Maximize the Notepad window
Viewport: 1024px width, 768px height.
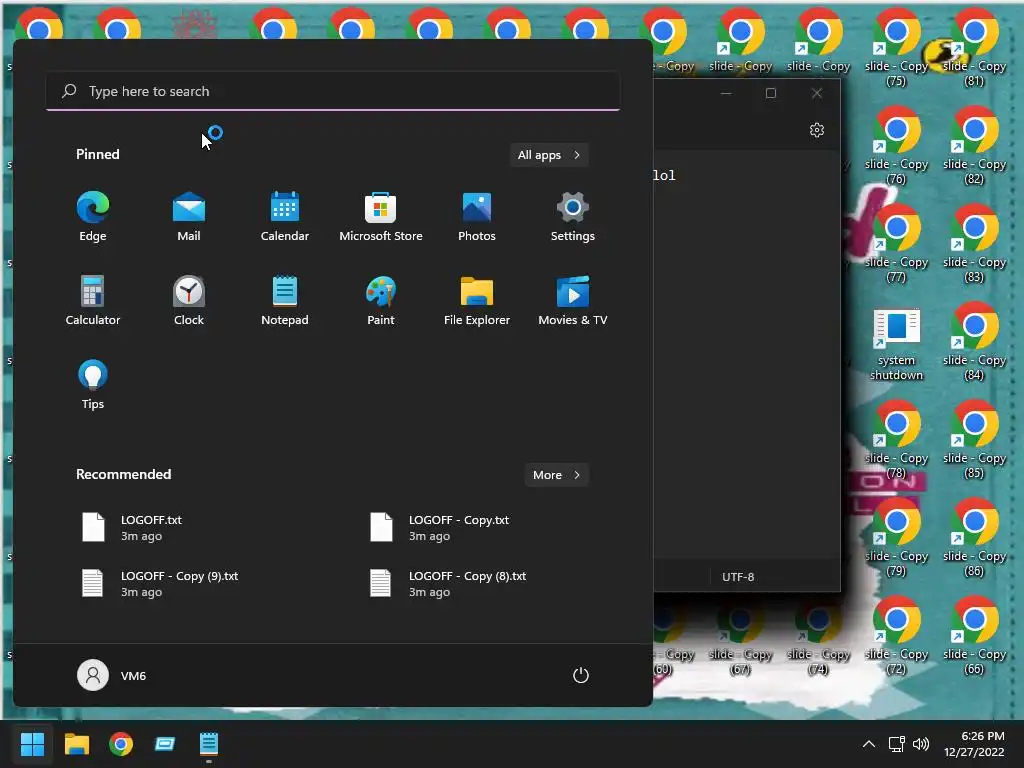771,93
